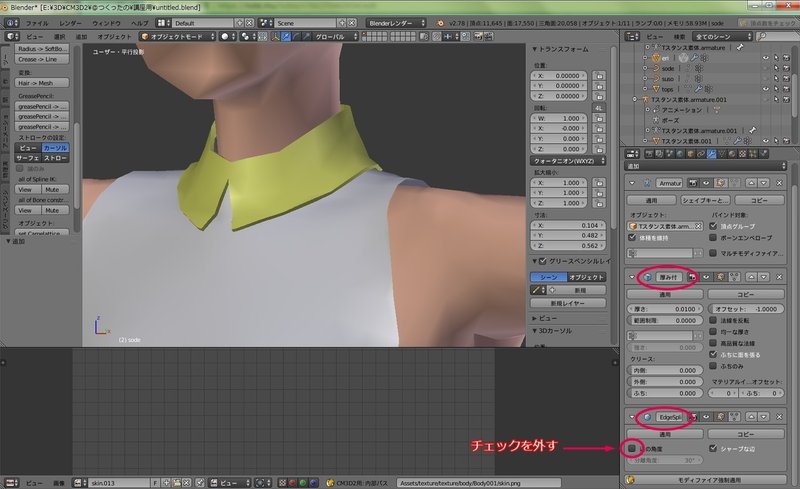This screenshot has width=800, height=489.
Task: Remove the 厚み付 modifier with X
Action: coord(779,277)
